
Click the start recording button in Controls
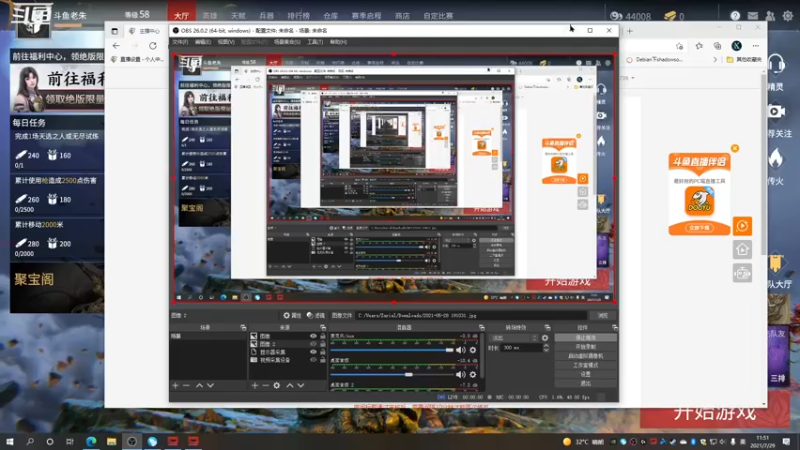click(585, 347)
